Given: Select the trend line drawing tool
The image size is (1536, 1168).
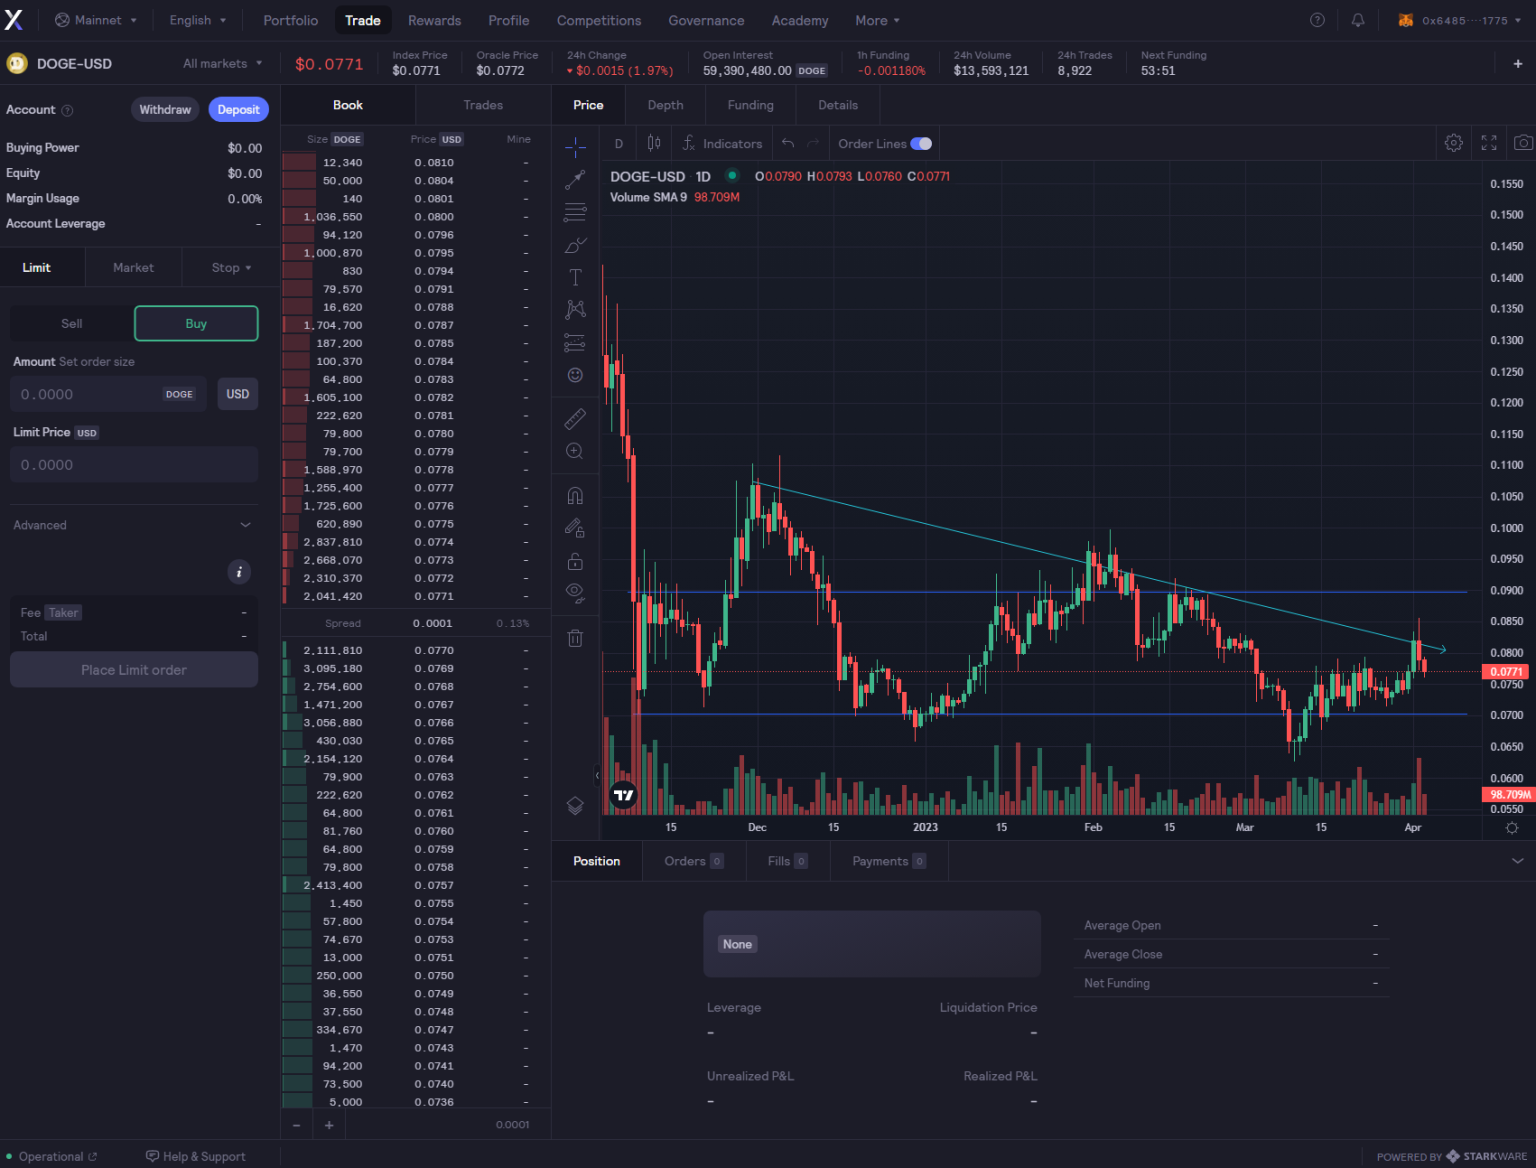Looking at the screenshot, I should point(575,180).
